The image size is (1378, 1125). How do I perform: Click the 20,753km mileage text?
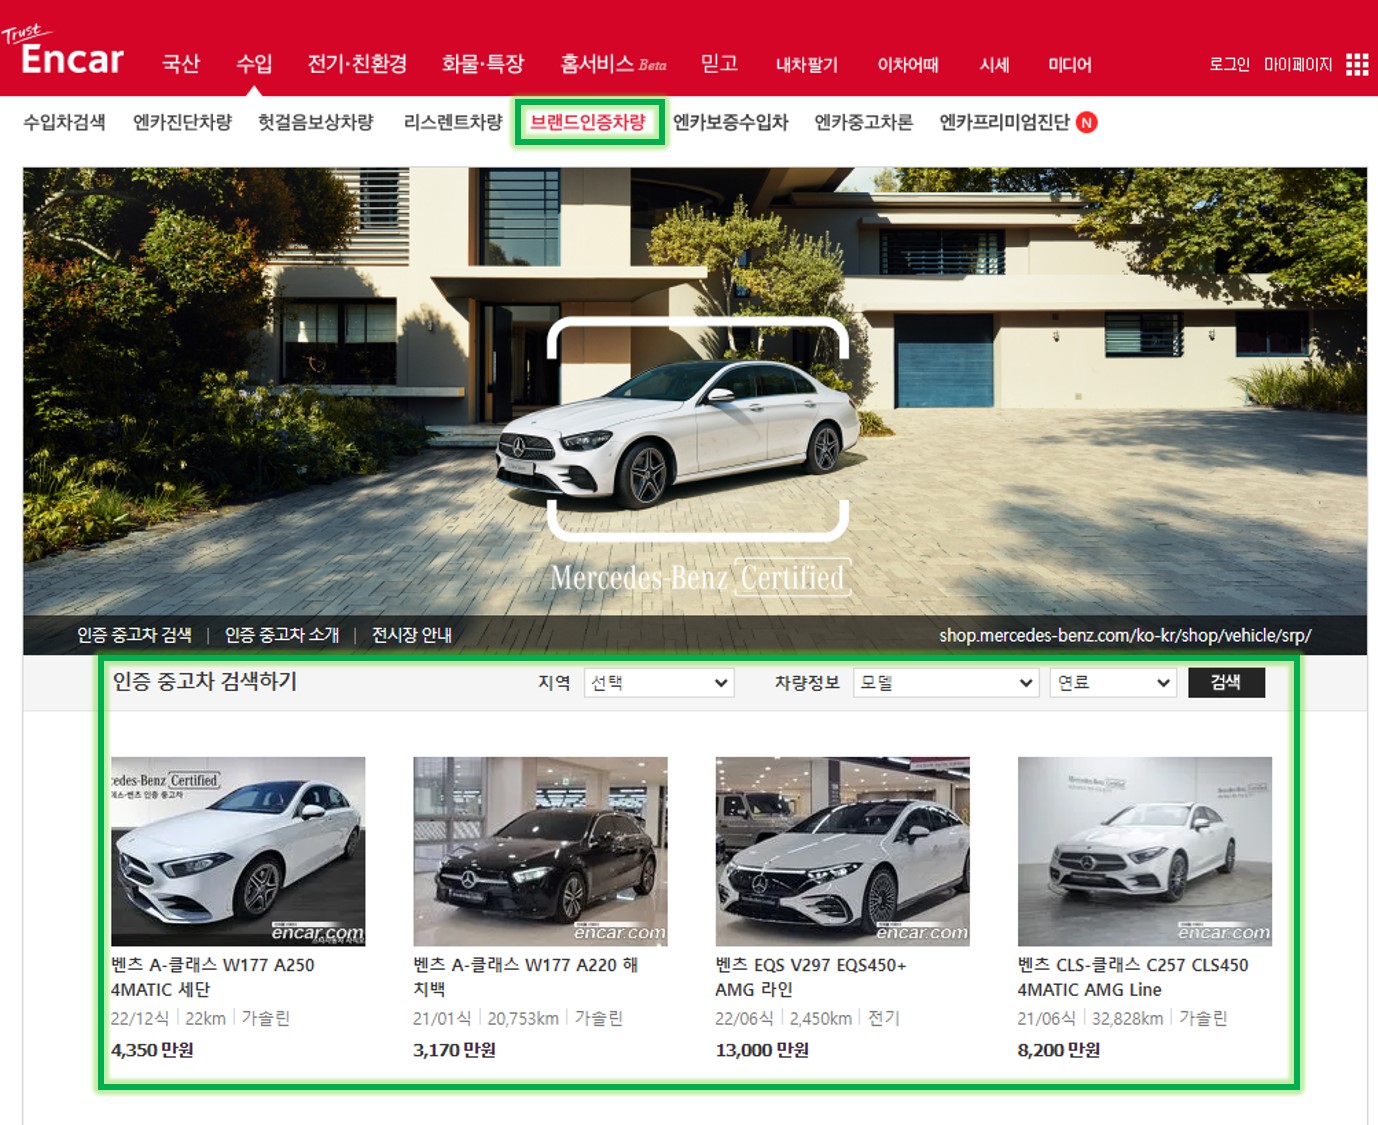pyautogui.click(x=523, y=1018)
